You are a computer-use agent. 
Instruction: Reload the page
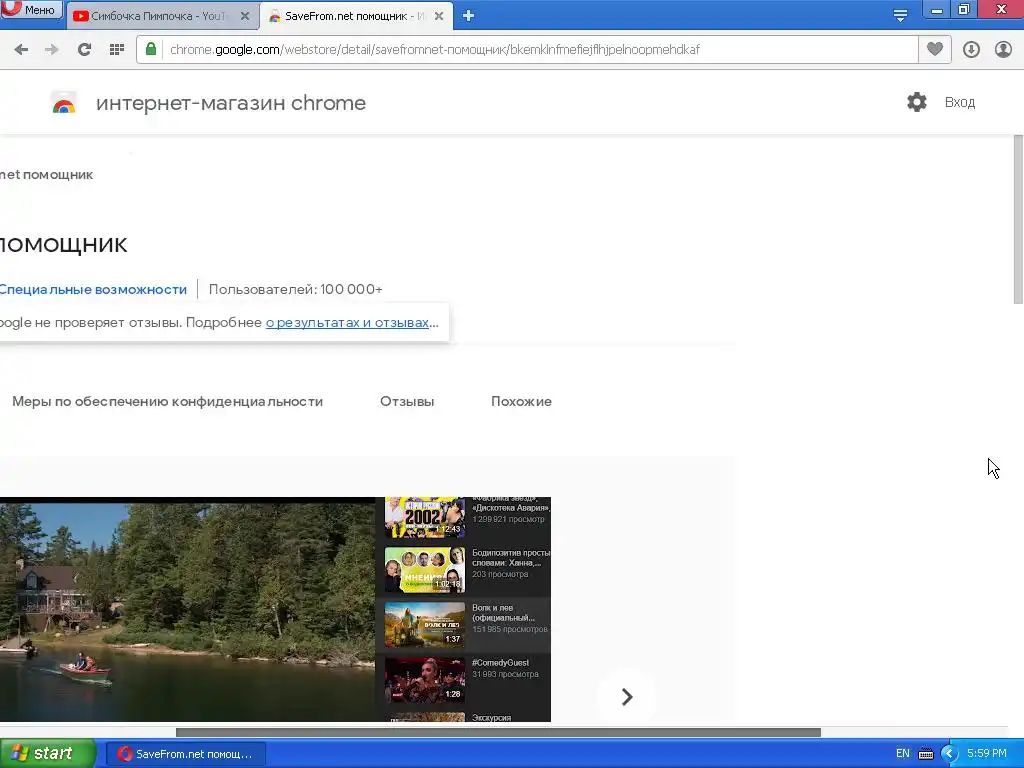click(84, 50)
